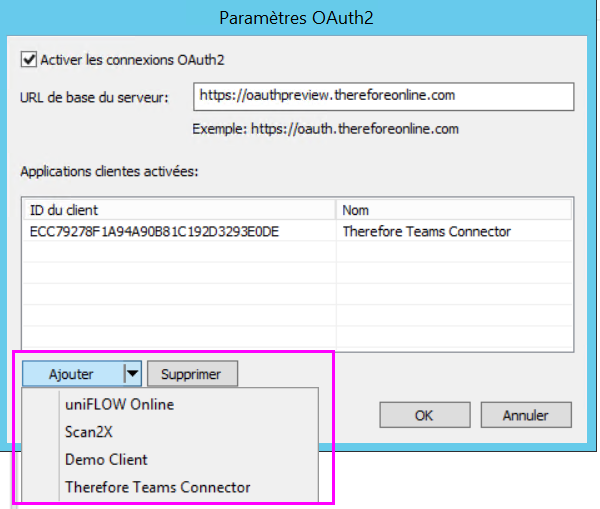The height and width of the screenshot is (509, 600).
Task: Click the Exemple URL hint text
Action: pos(326,129)
